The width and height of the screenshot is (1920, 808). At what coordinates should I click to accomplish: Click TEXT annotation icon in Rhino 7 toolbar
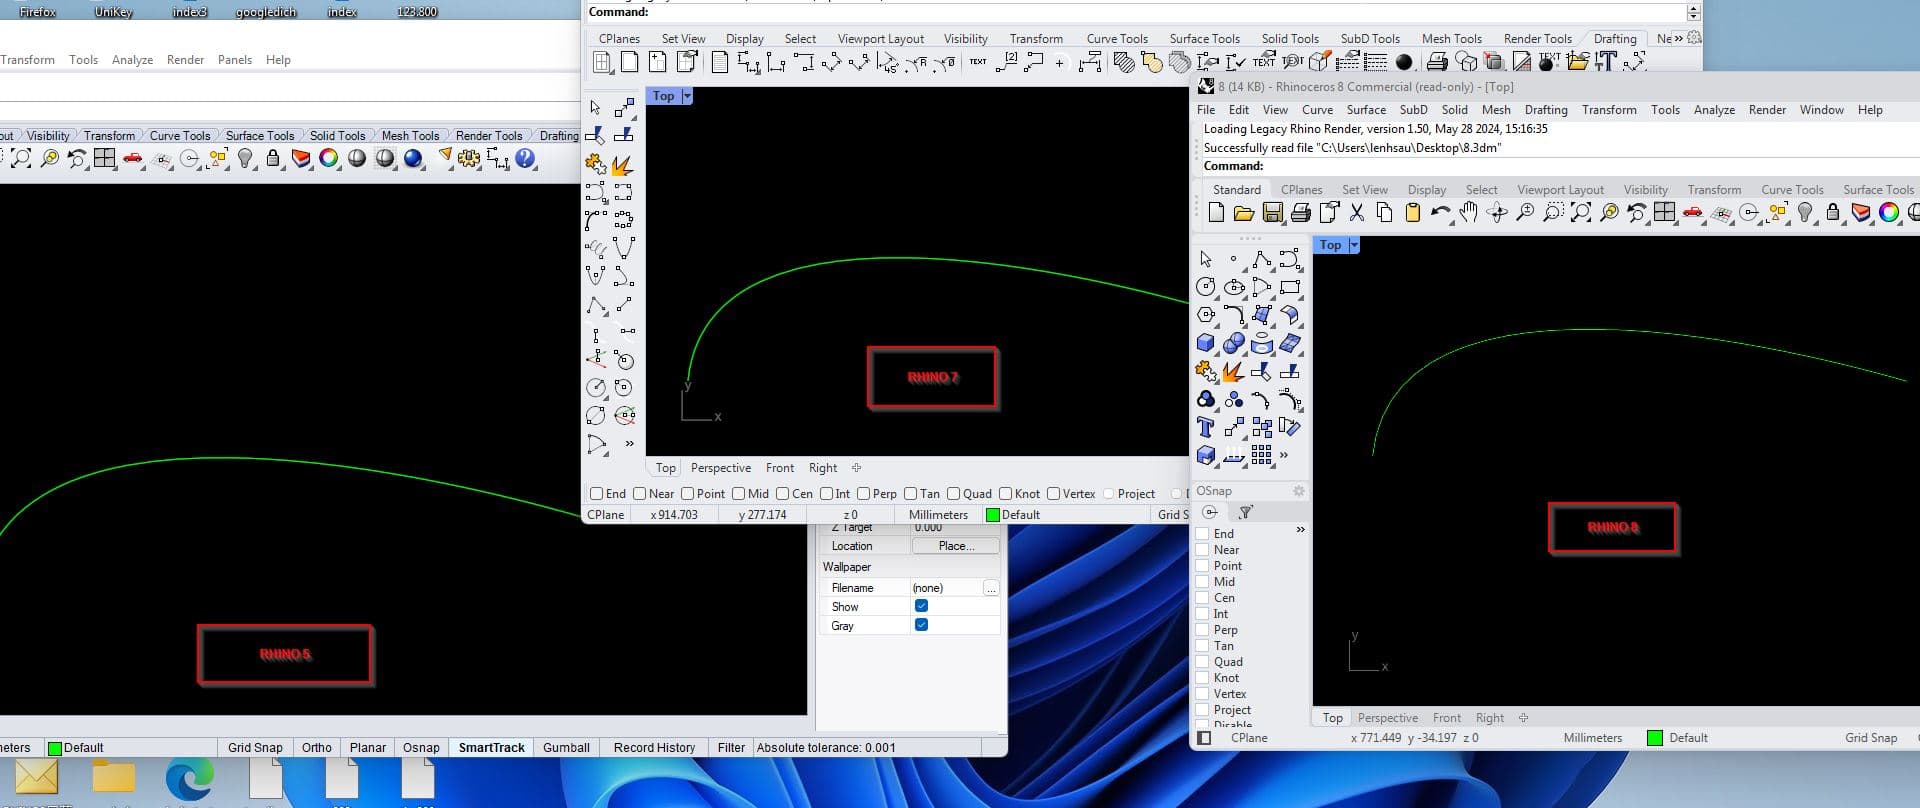pos(978,62)
